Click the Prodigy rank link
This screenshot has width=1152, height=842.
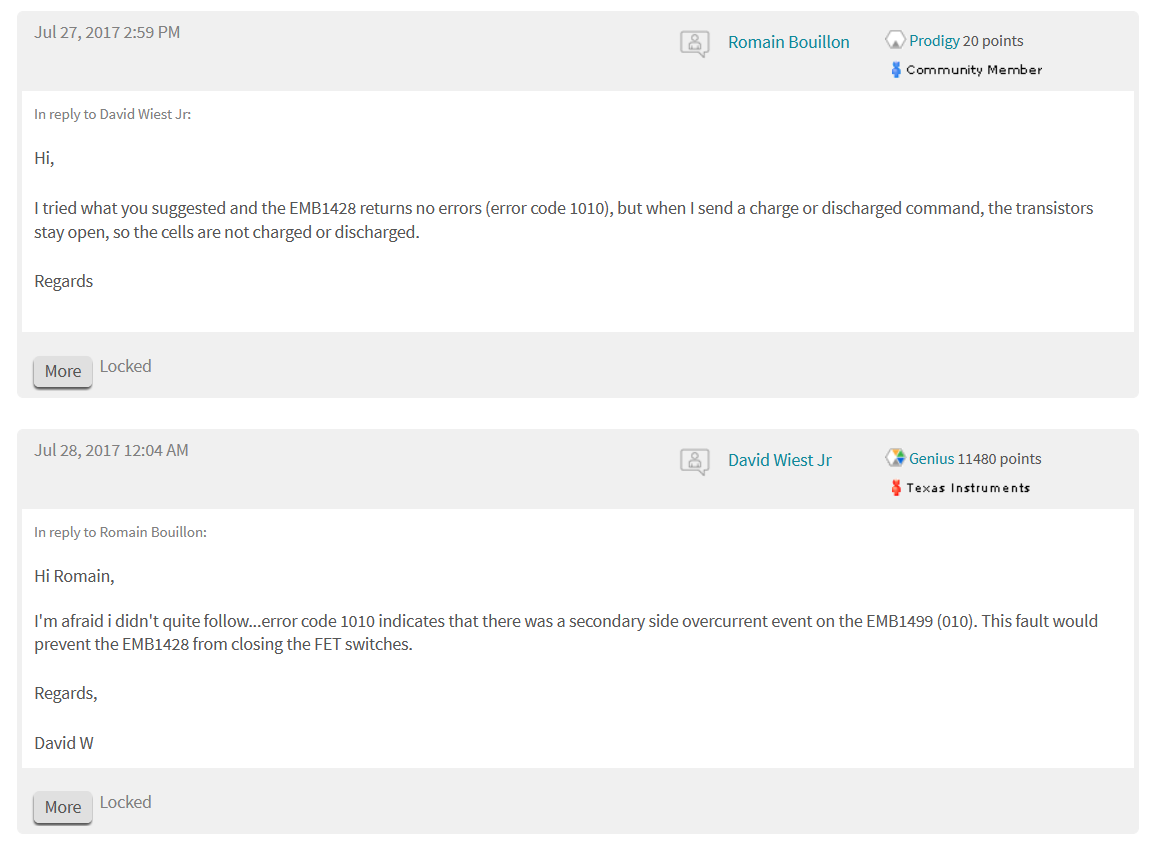(x=934, y=41)
